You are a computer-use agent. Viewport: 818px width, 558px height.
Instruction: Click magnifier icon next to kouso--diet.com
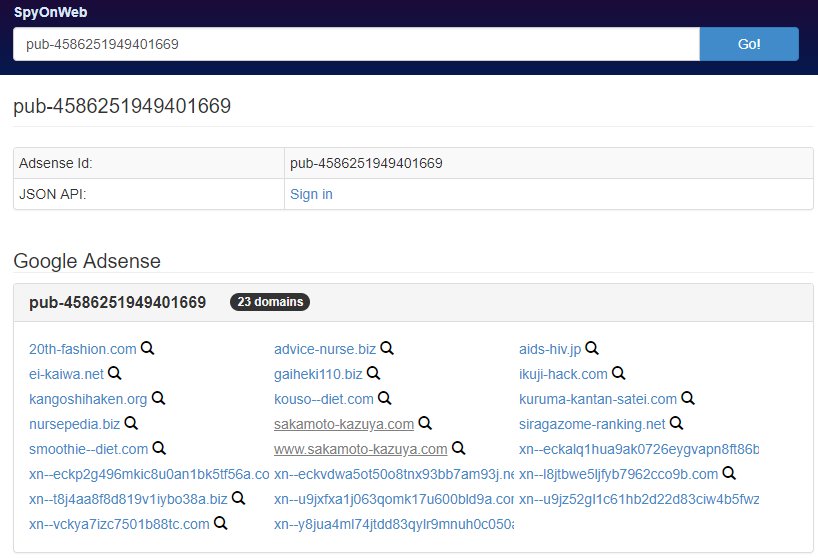(384, 398)
